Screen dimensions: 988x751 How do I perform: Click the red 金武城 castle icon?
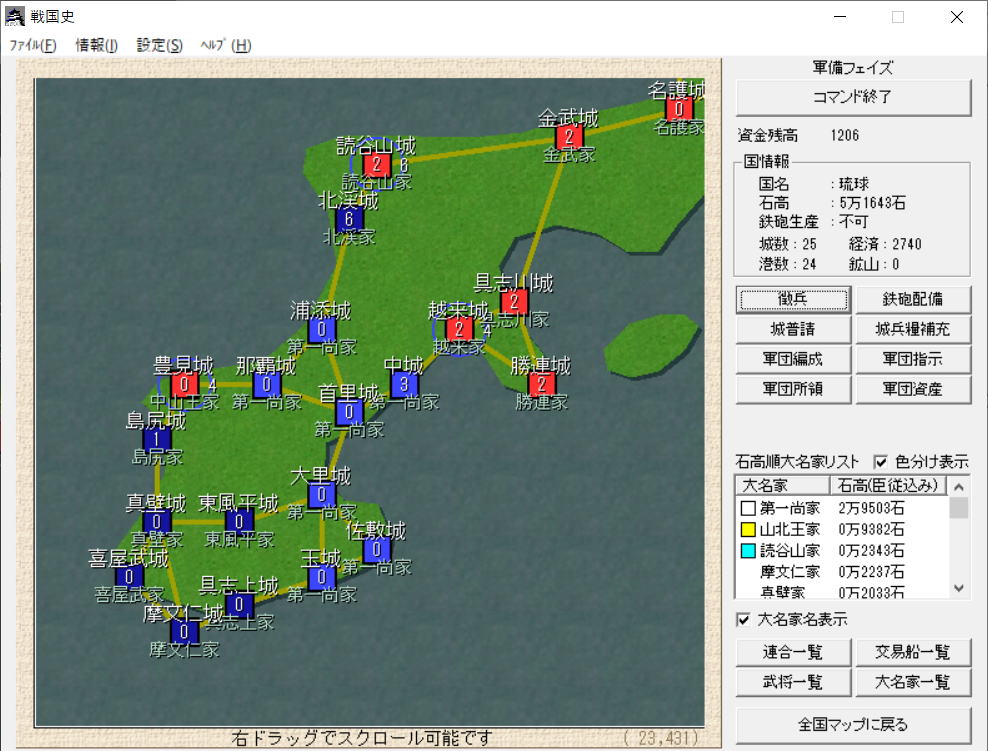[x=569, y=137]
